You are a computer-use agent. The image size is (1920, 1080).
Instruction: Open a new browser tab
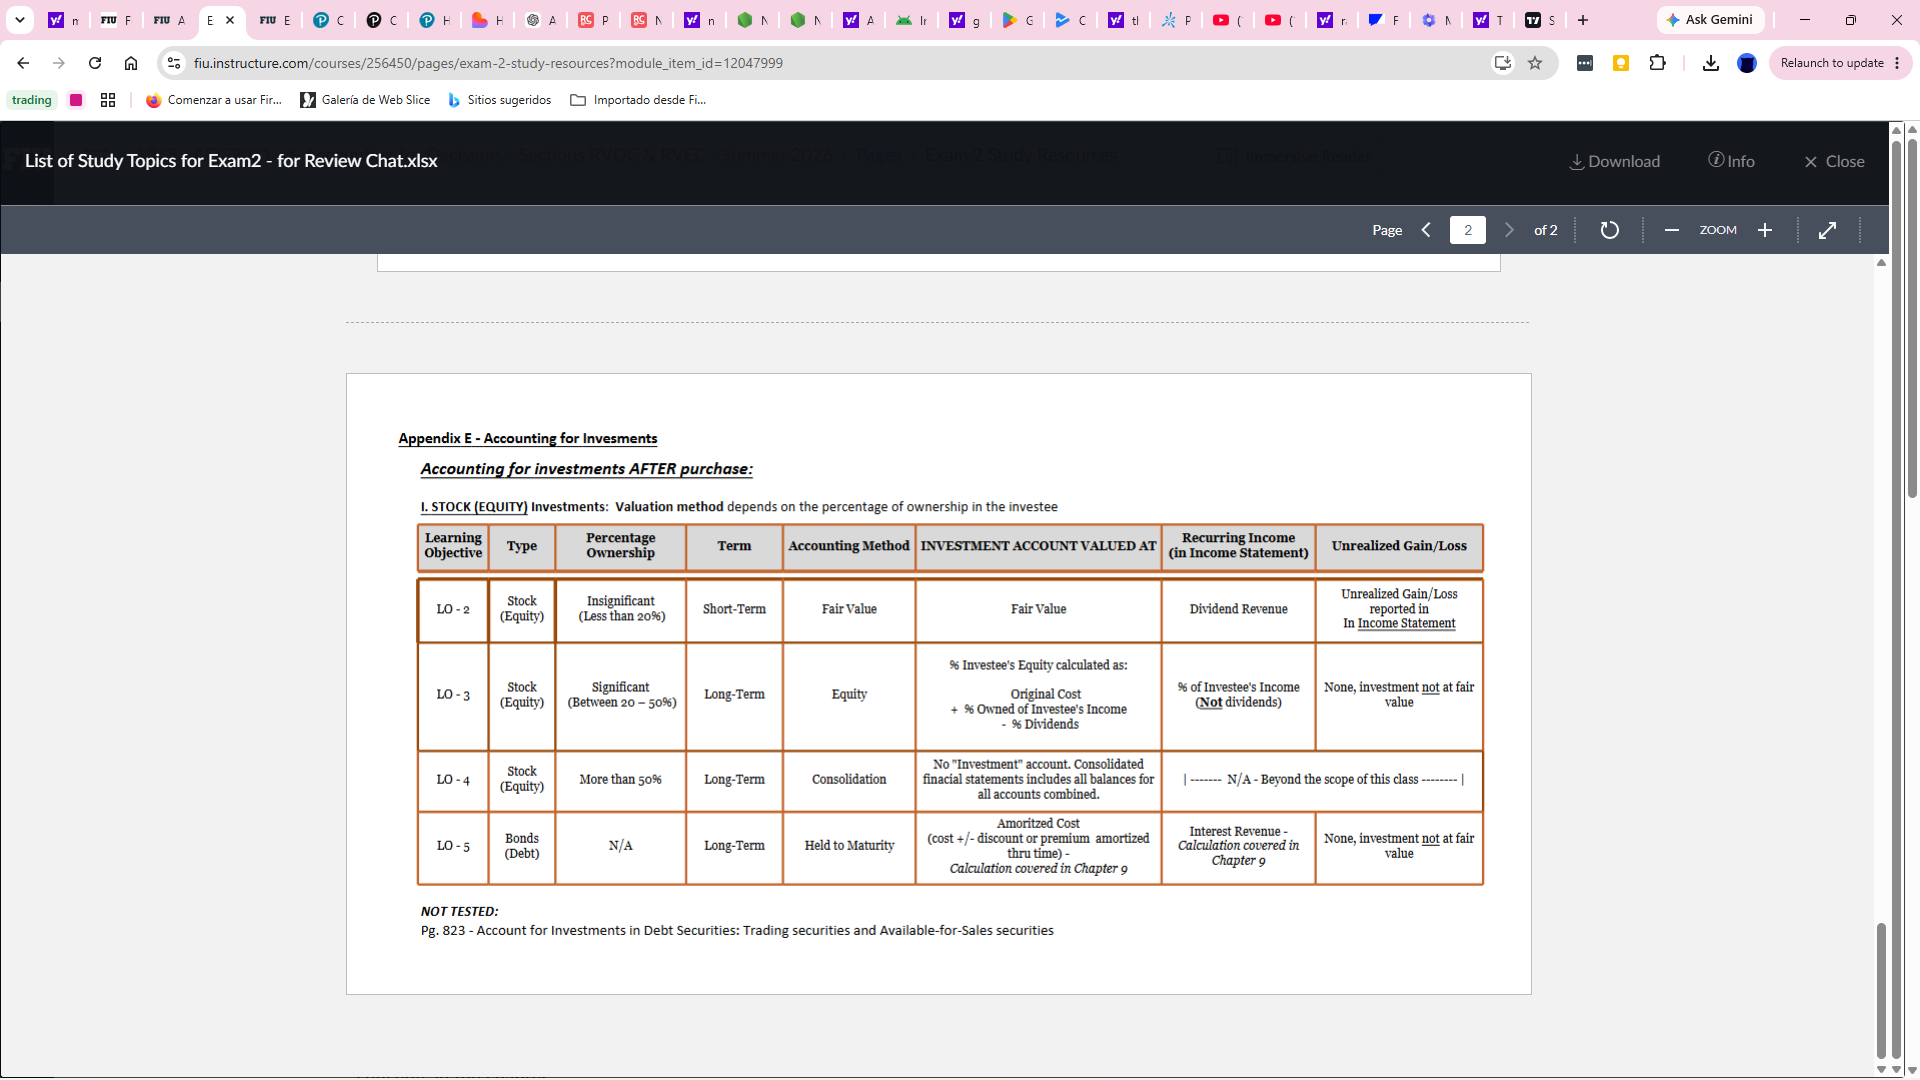[x=1583, y=20]
